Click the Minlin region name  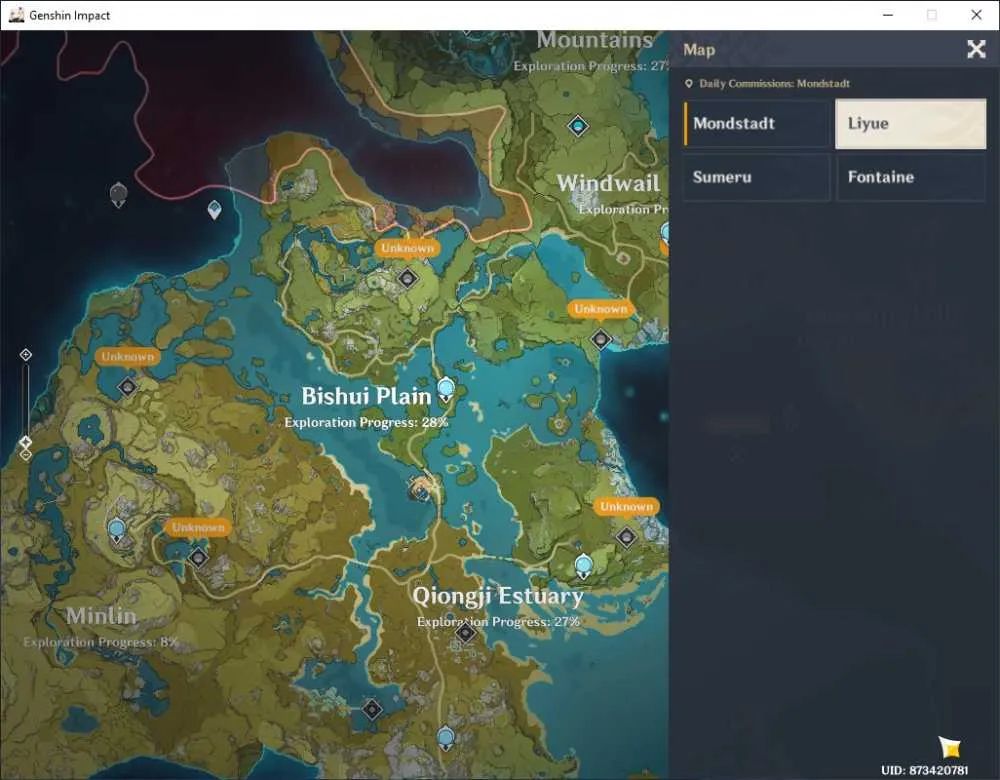[x=101, y=615]
